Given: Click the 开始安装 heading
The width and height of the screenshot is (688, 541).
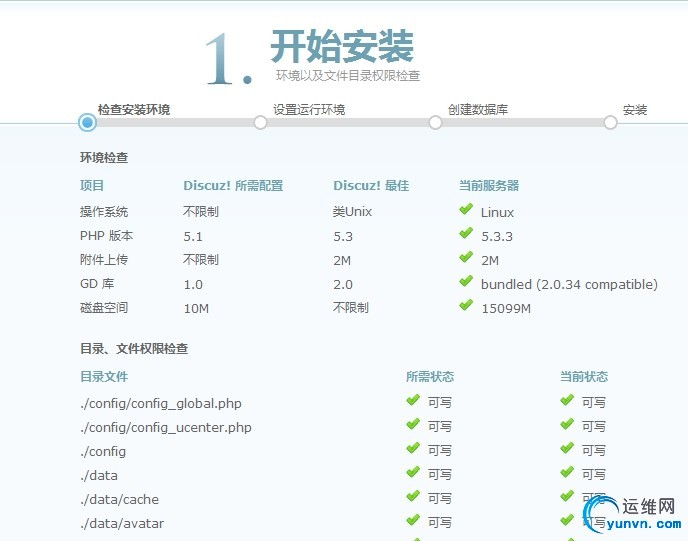Looking at the screenshot, I should [x=342, y=47].
